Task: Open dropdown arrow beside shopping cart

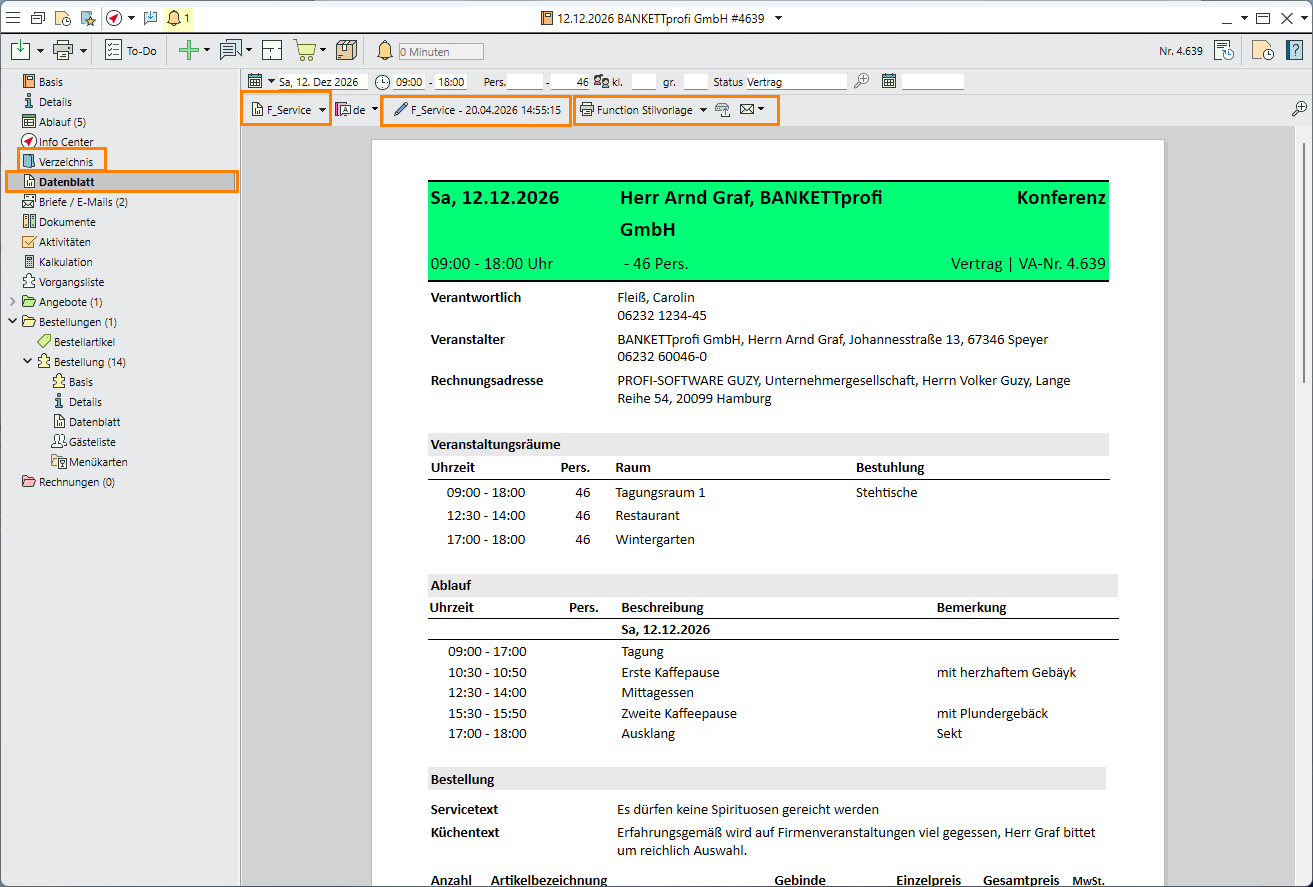Action: [x=323, y=50]
